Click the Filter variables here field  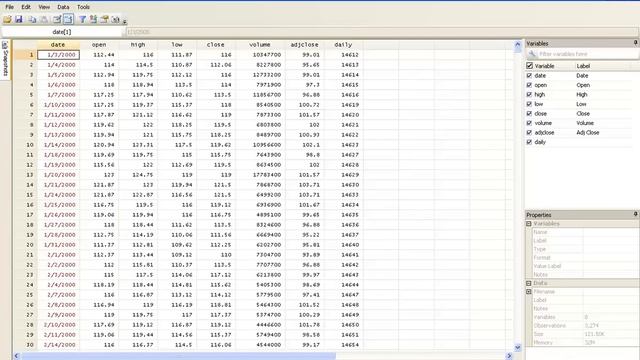click(x=587, y=54)
